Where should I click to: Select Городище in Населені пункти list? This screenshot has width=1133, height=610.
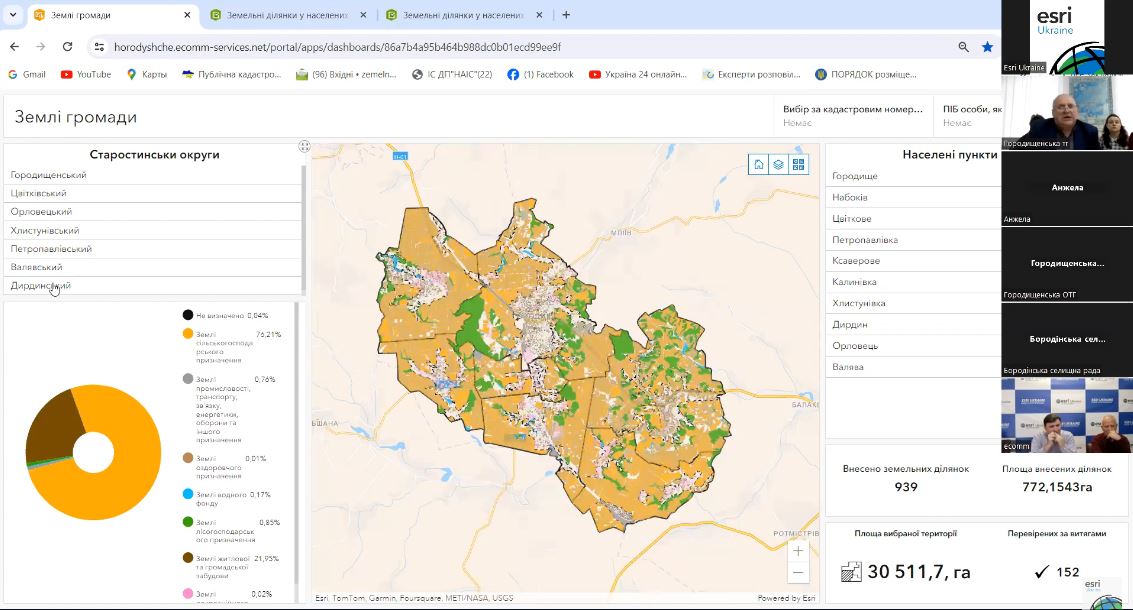click(x=913, y=176)
